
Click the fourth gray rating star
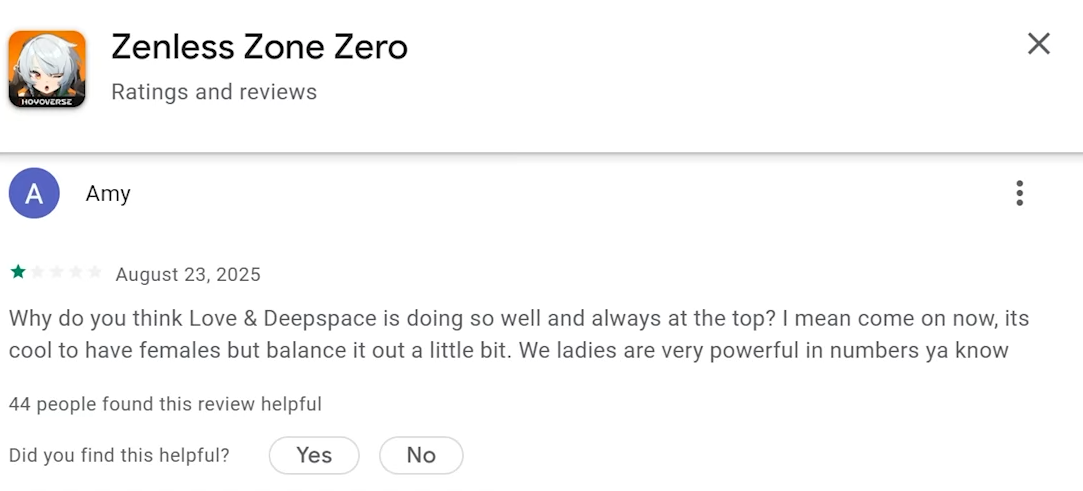(75, 272)
